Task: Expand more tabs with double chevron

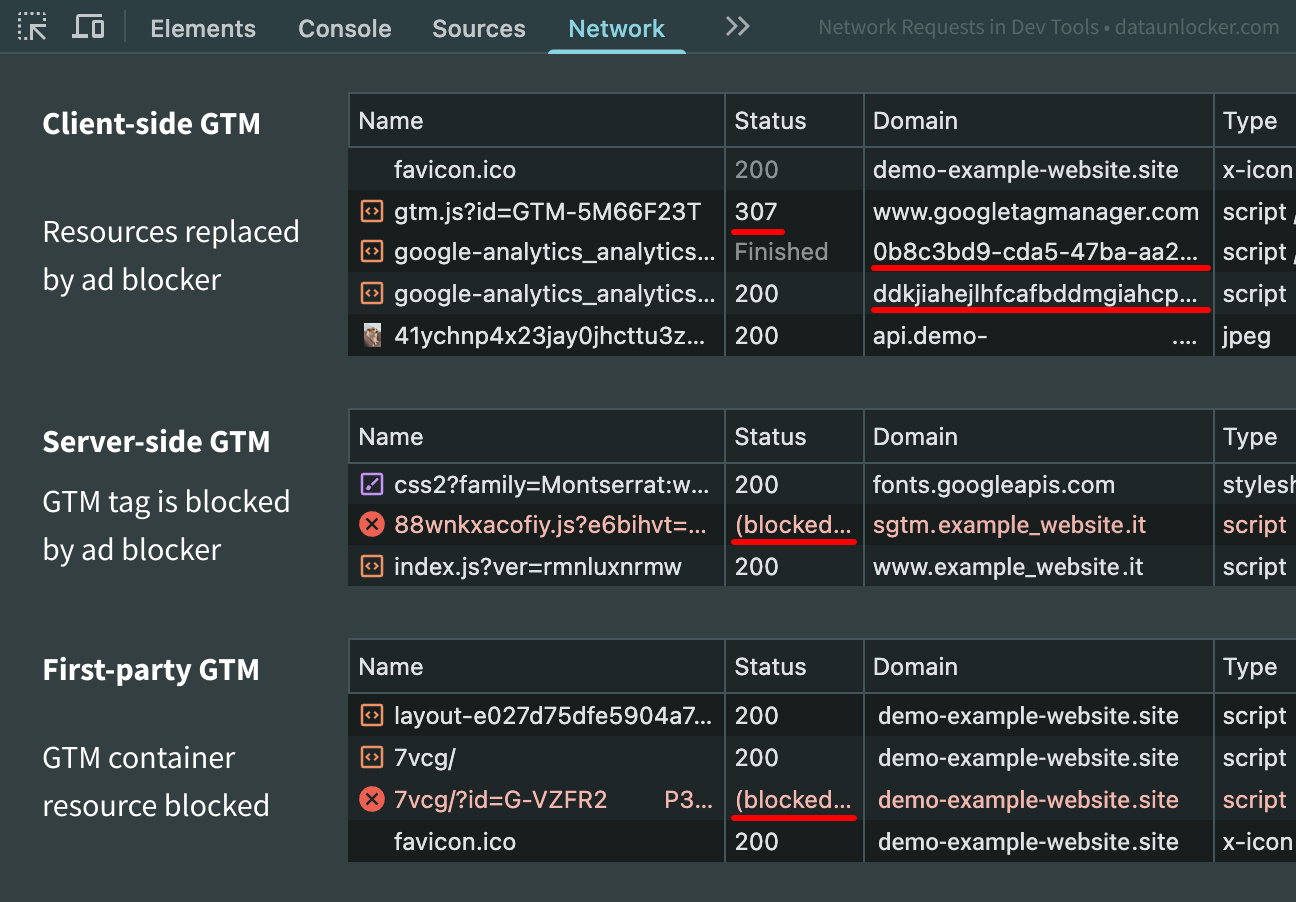Action: (x=737, y=27)
